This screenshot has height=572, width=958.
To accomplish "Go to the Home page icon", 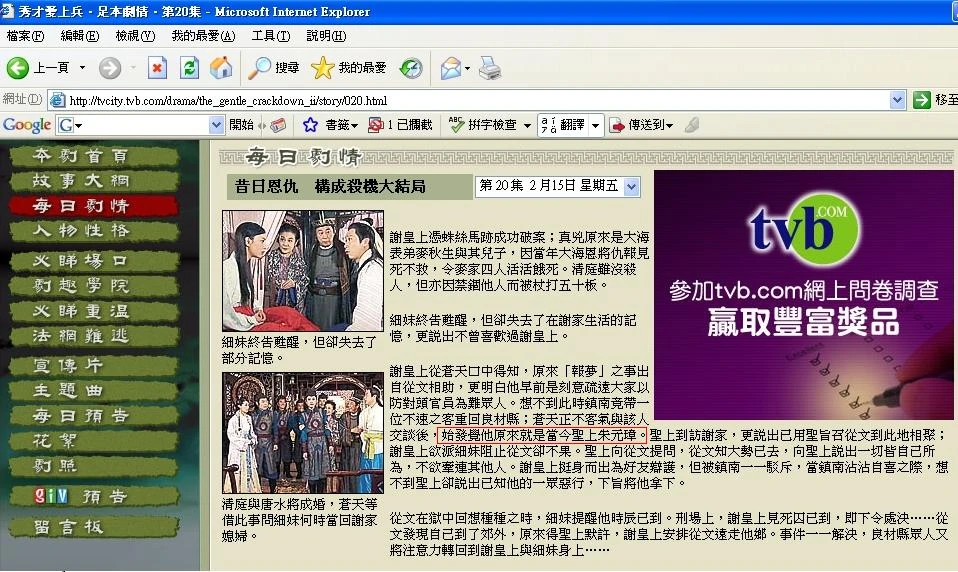I will 221,68.
